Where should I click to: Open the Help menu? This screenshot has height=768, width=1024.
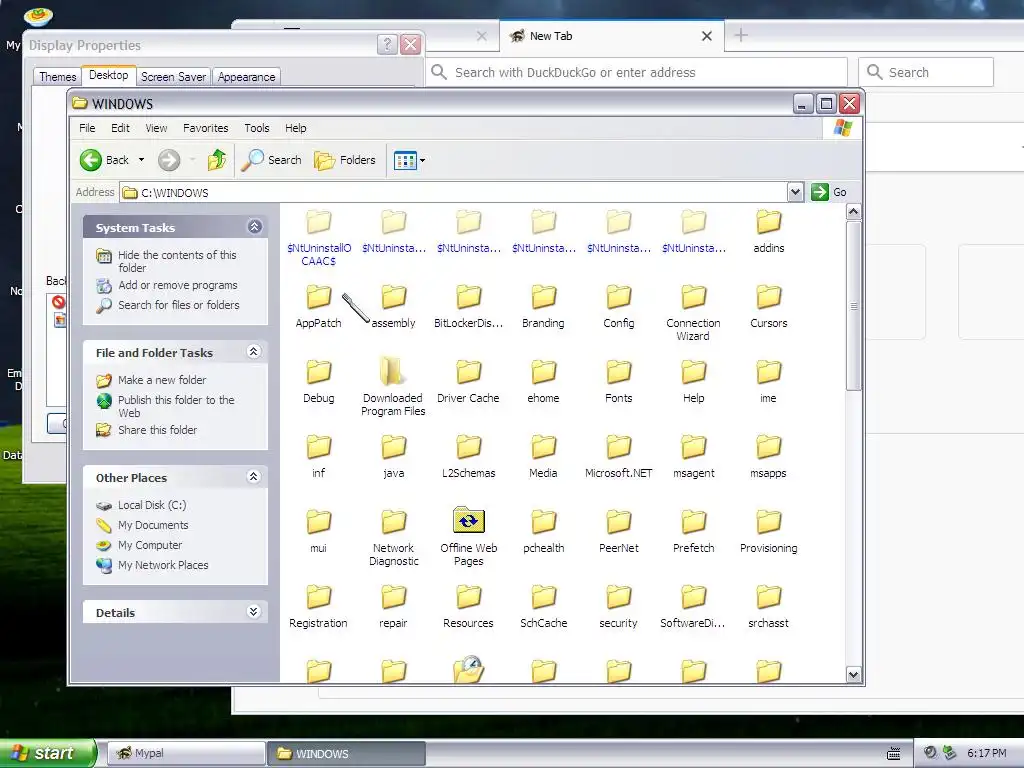point(295,128)
